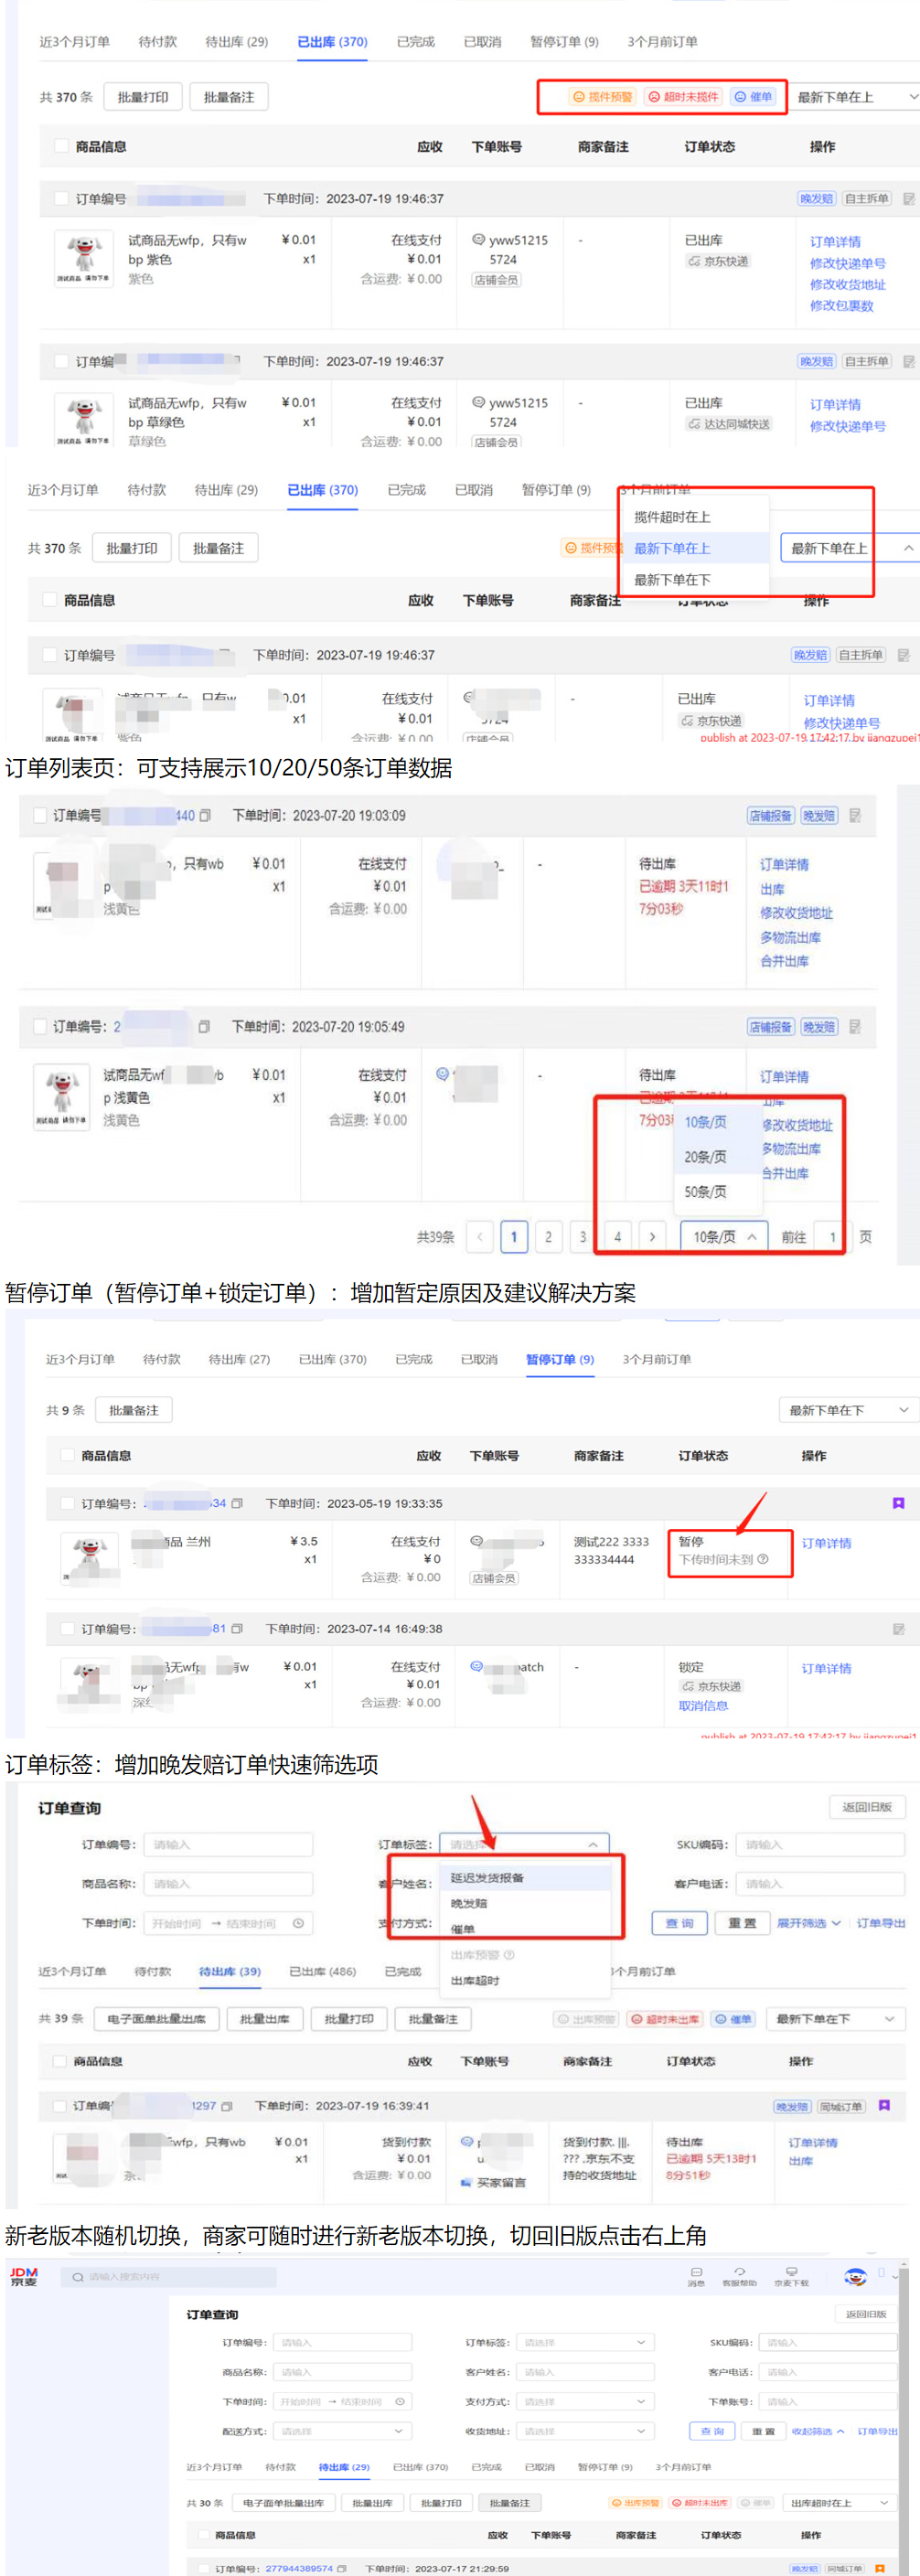The image size is (920, 2576).
Task: Click help icon beside 出库预警 option
Action: pyautogui.click(x=509, y=1954)
